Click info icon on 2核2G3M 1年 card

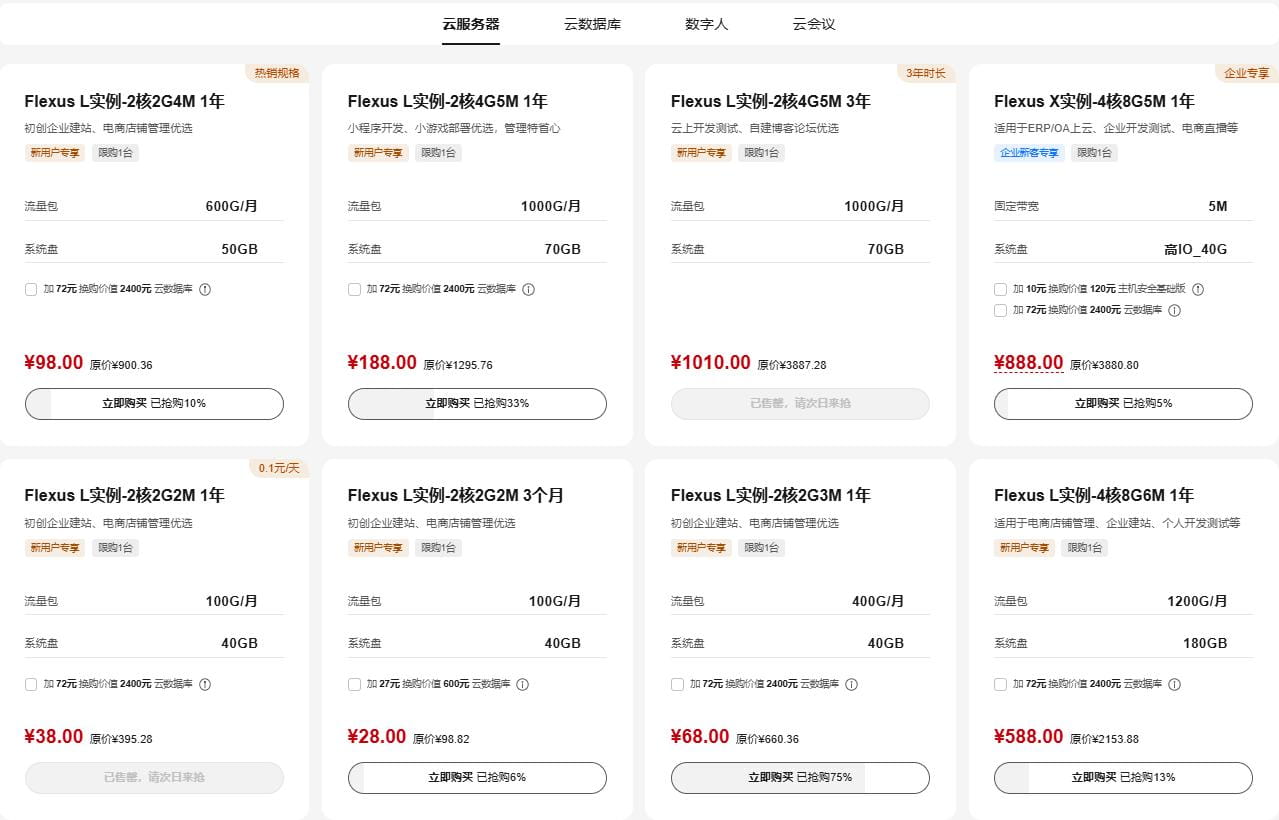(851, 684)
